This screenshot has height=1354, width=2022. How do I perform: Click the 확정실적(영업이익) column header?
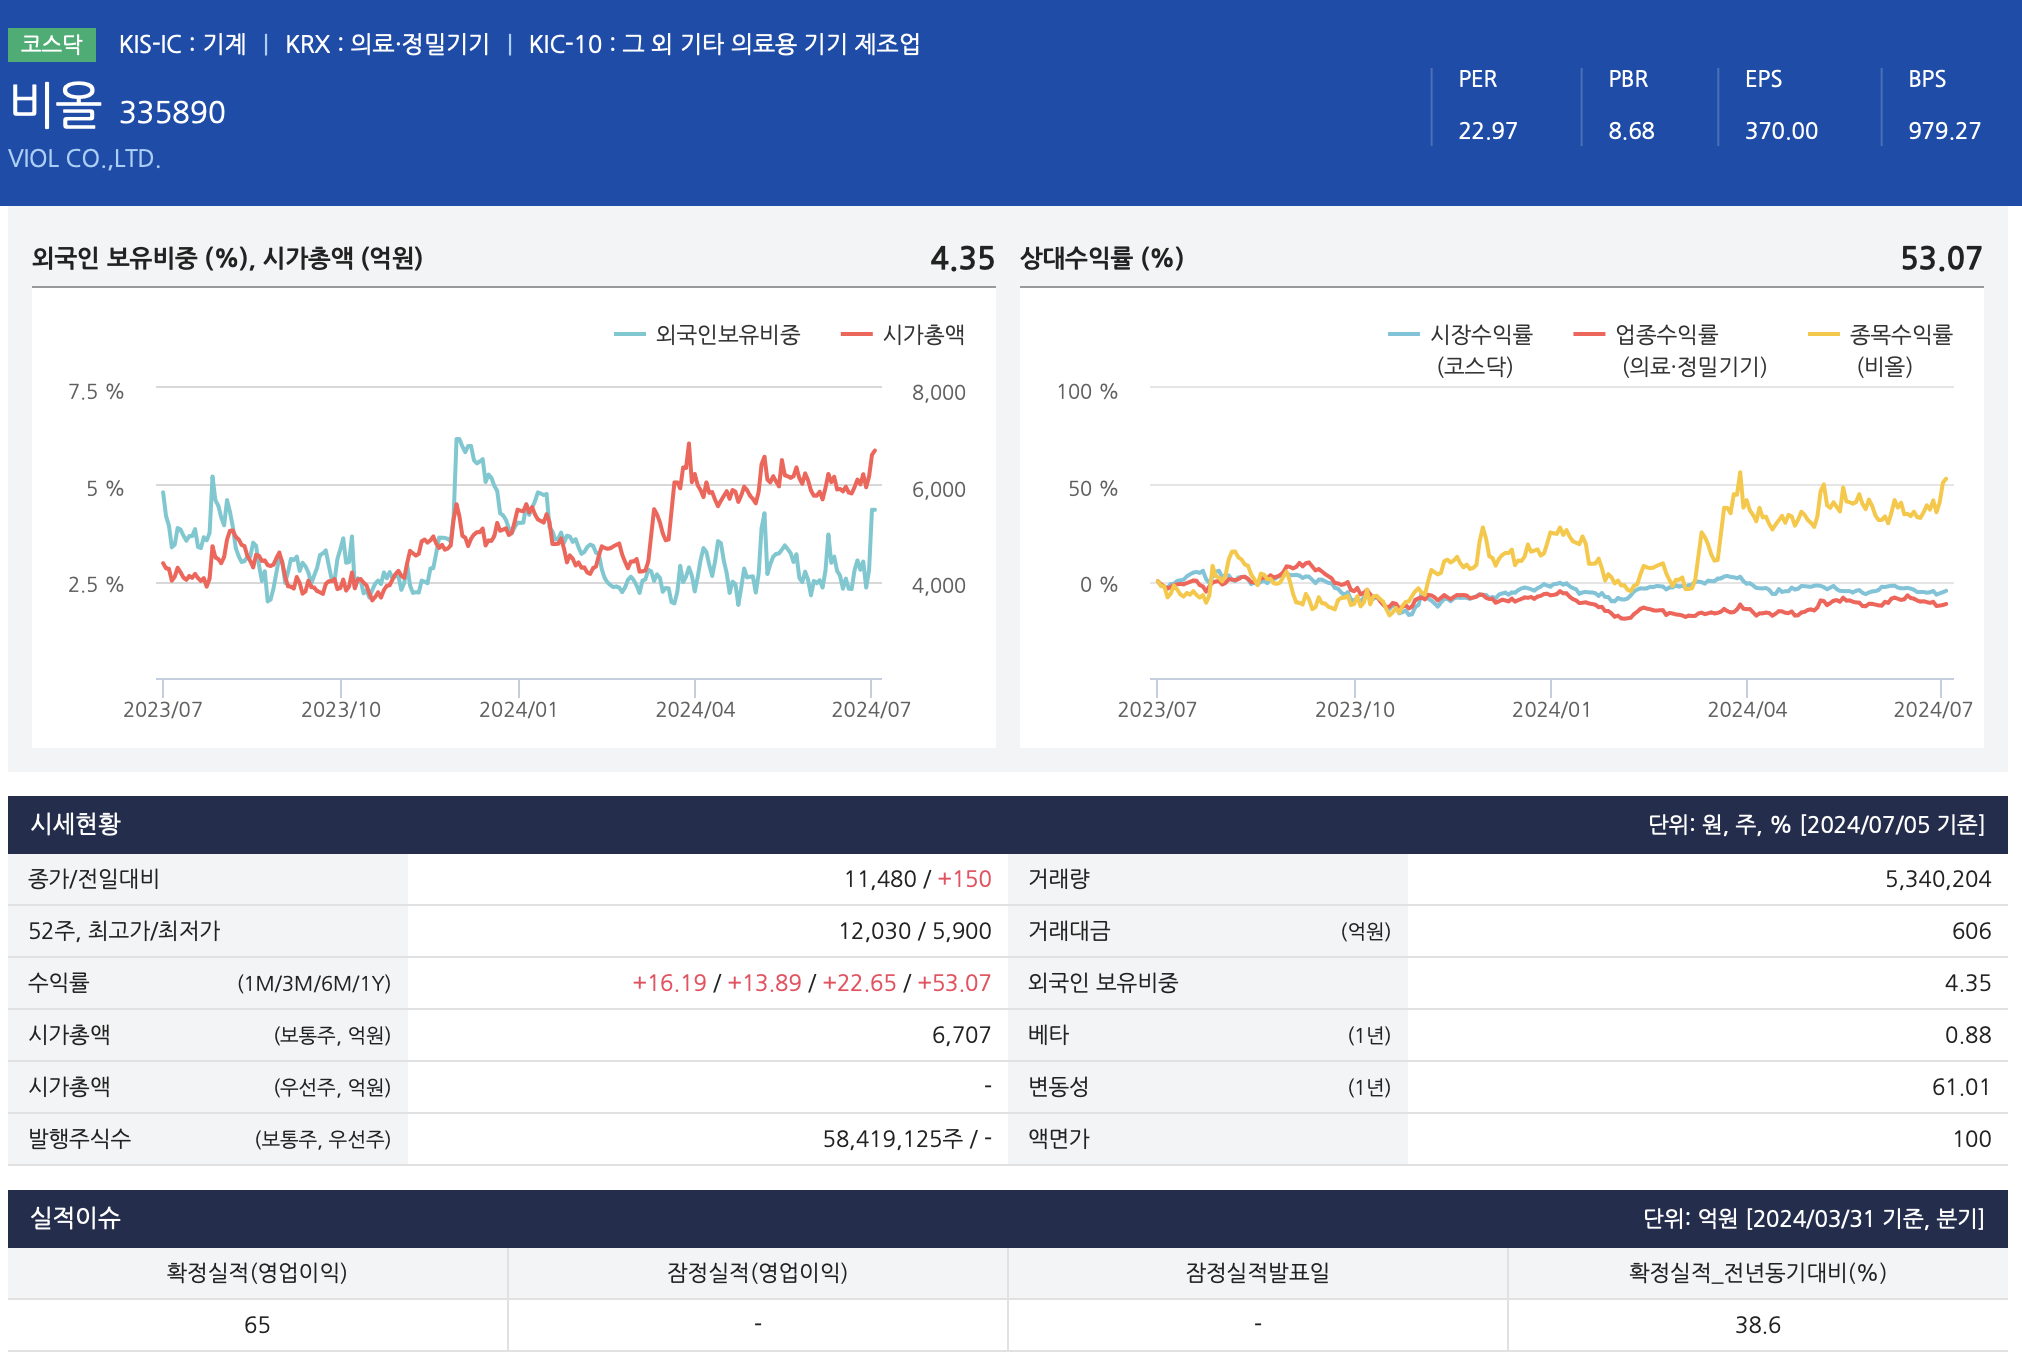257,1272
